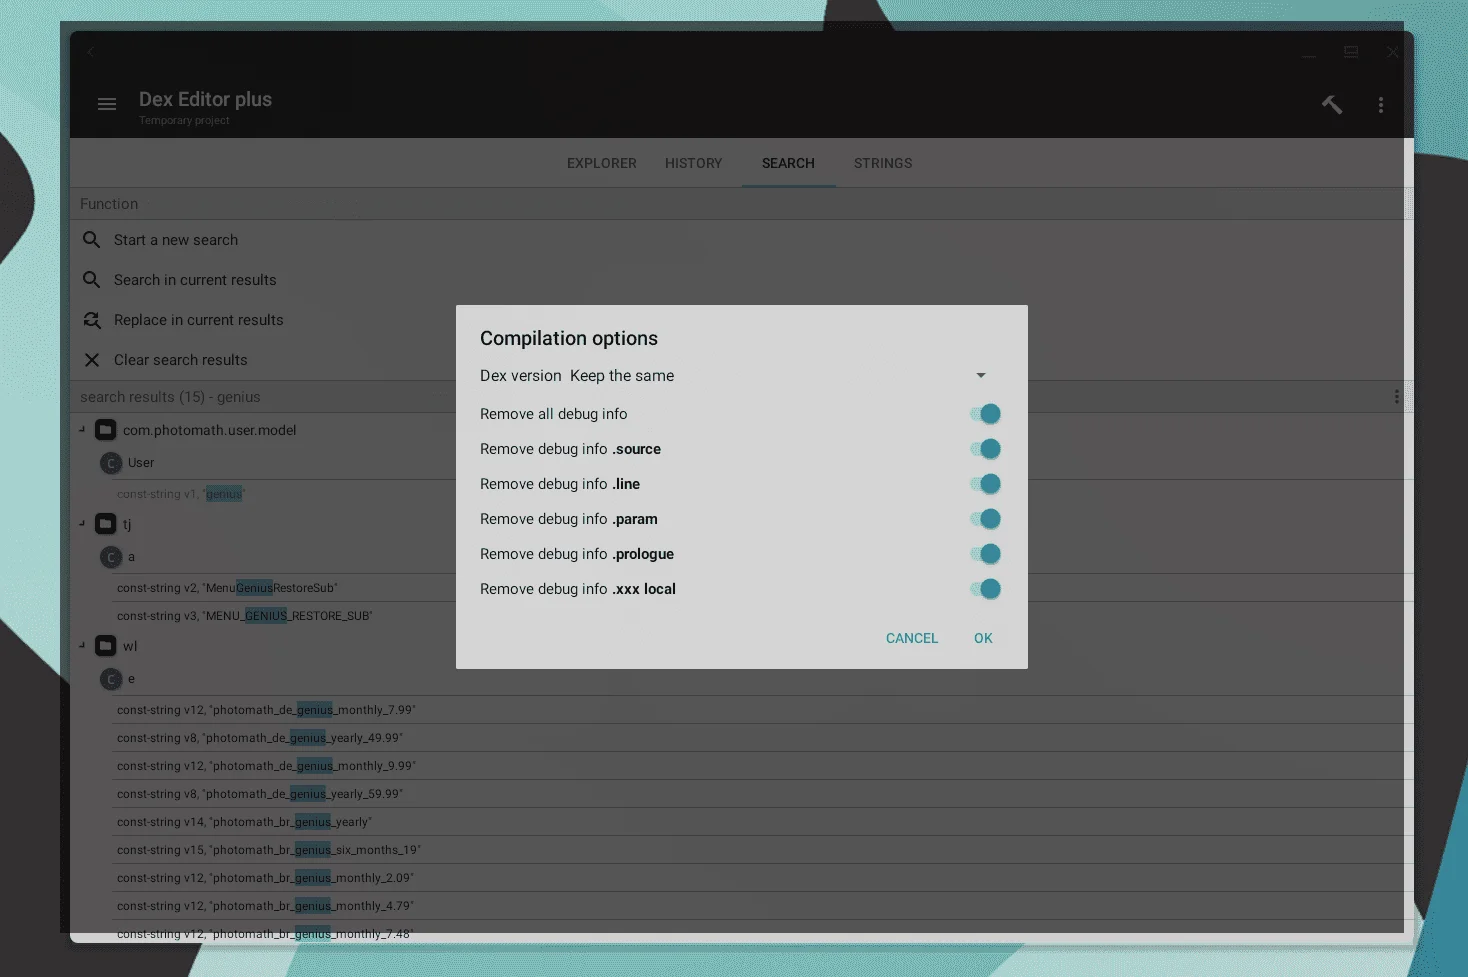Select the User class label
Screen dimensions: 1468x977
[141, 463]
